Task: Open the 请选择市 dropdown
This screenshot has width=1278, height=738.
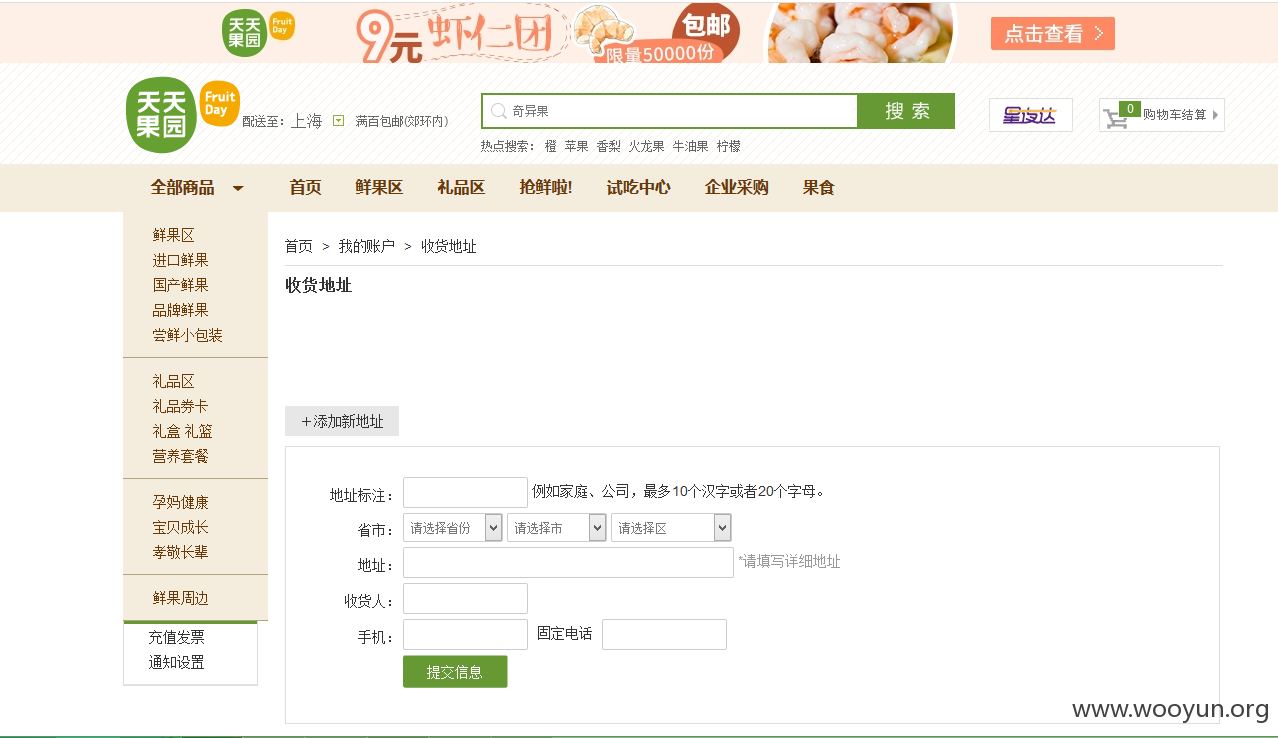Action: 556,528
